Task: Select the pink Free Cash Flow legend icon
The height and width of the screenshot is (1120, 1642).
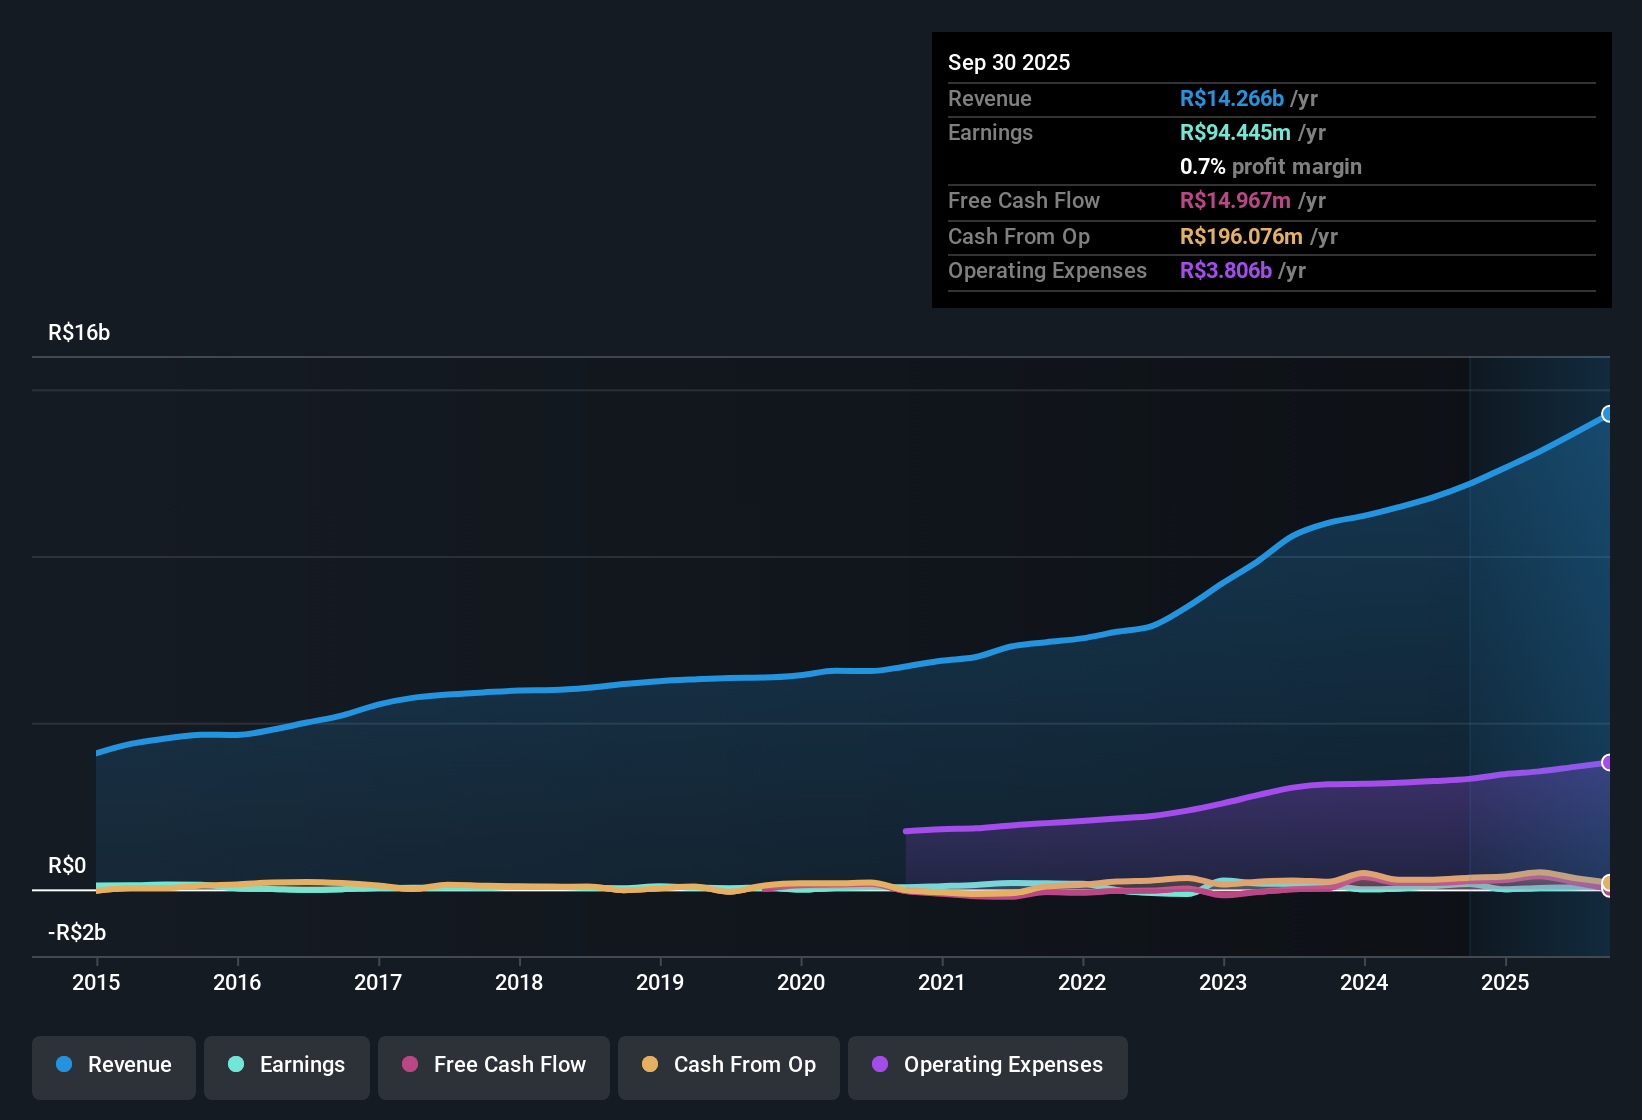Action: coord(409,1065)
